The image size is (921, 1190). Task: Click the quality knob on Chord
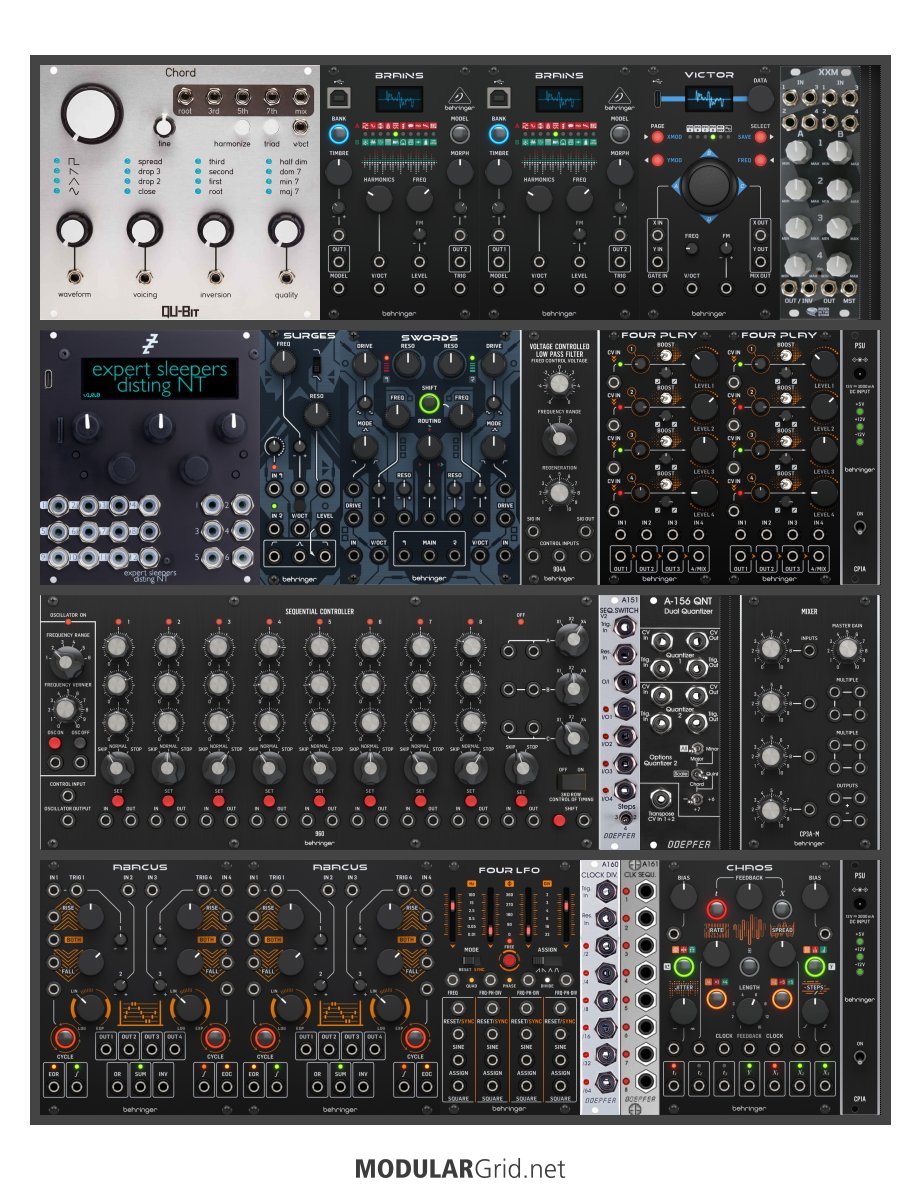coord(286,230)
